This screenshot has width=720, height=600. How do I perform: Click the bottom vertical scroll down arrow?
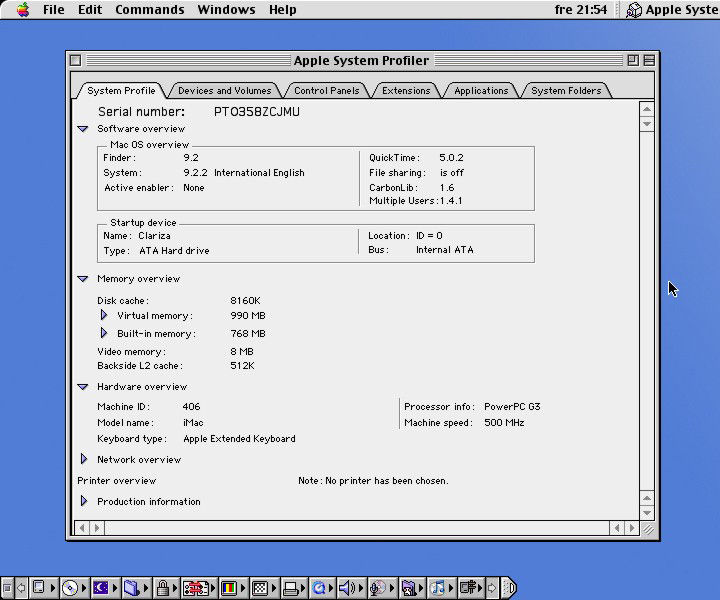coord(647,513)
